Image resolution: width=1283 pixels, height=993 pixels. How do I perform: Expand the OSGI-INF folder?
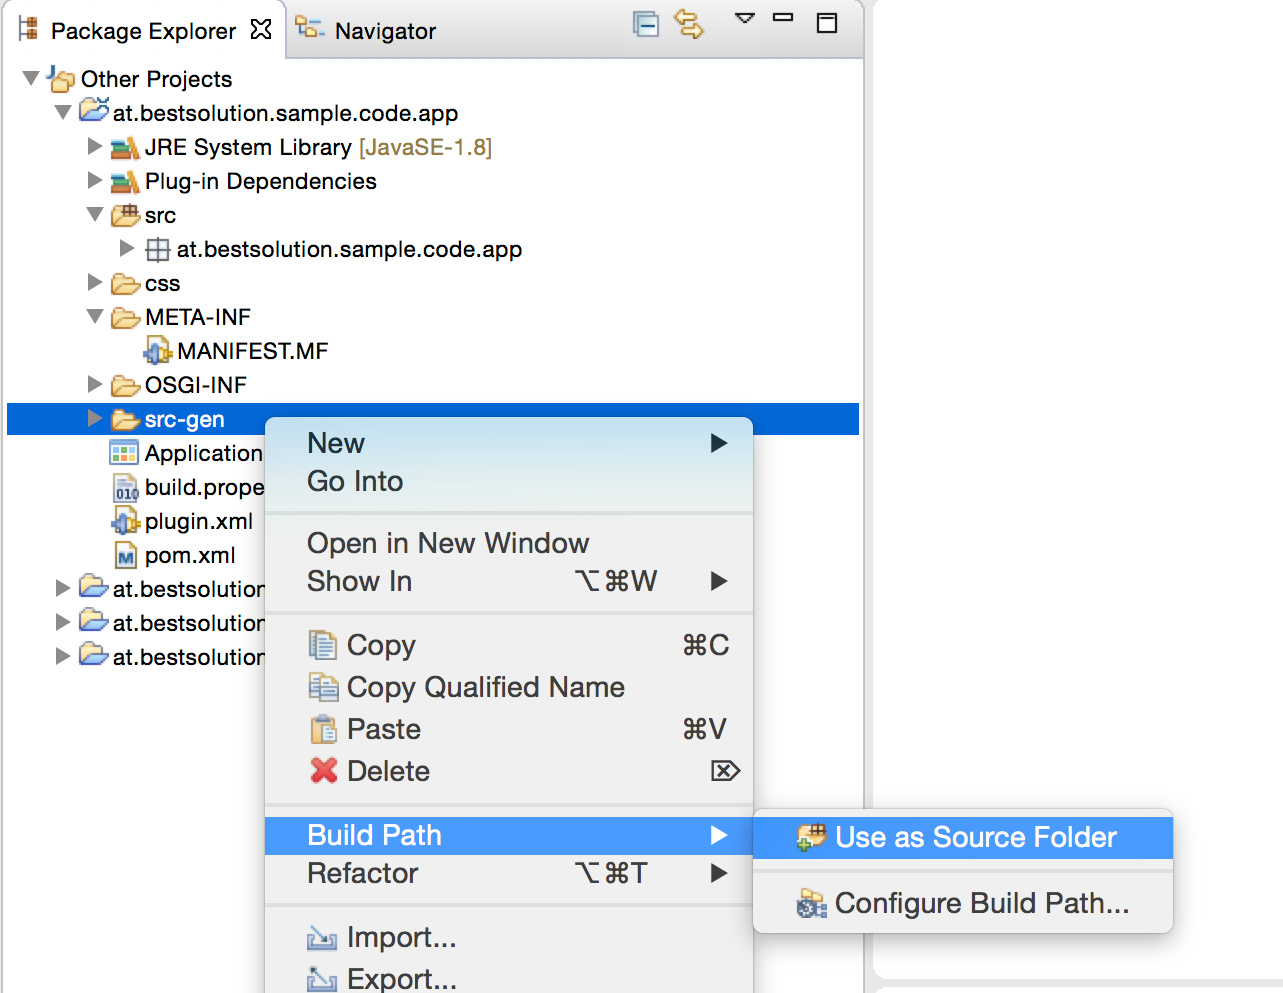click(95, 384)
